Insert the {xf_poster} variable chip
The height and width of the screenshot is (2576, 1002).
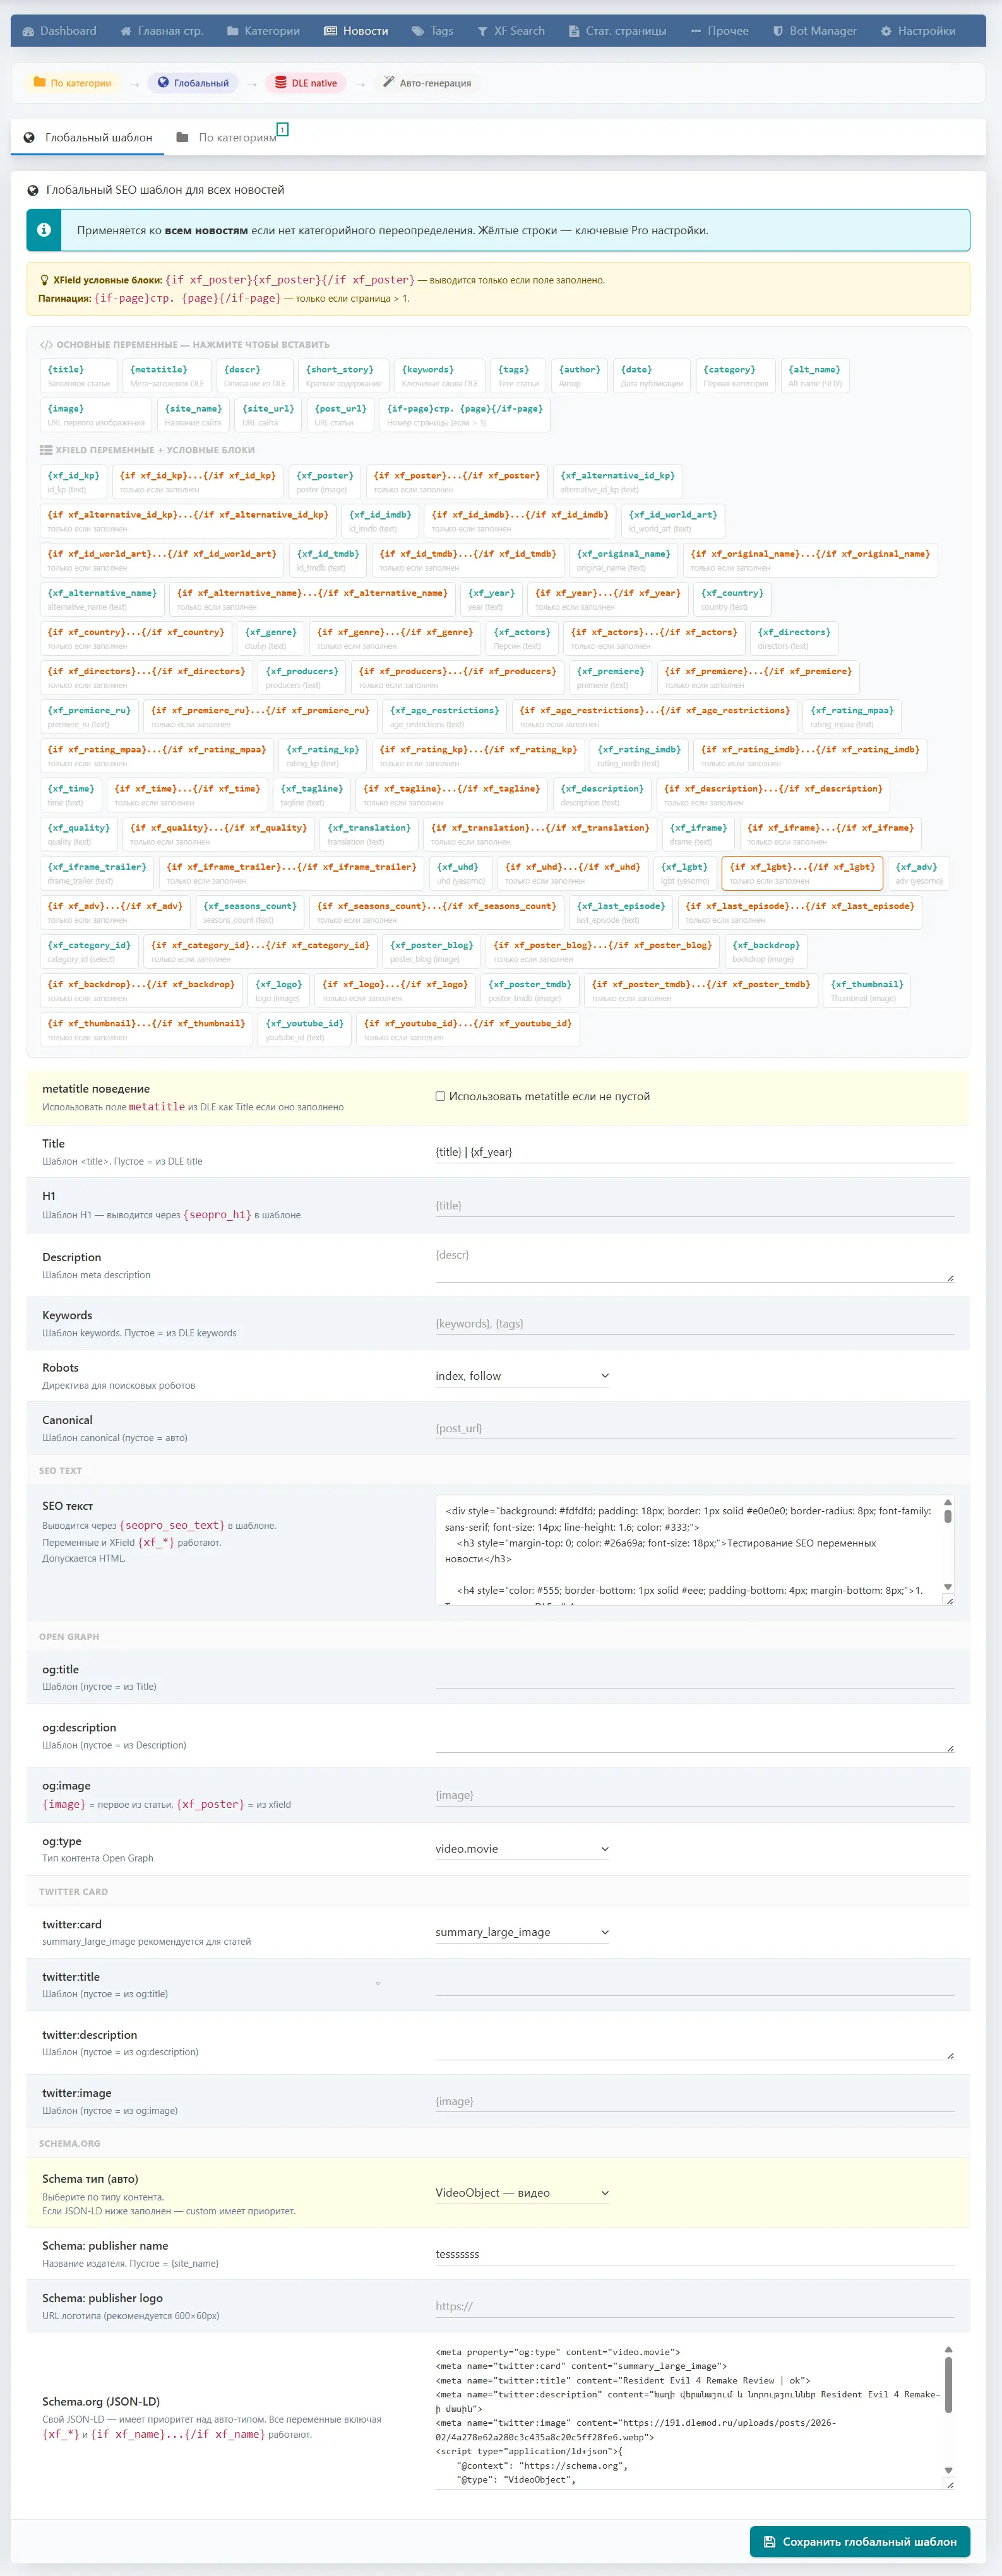(324, 482)
